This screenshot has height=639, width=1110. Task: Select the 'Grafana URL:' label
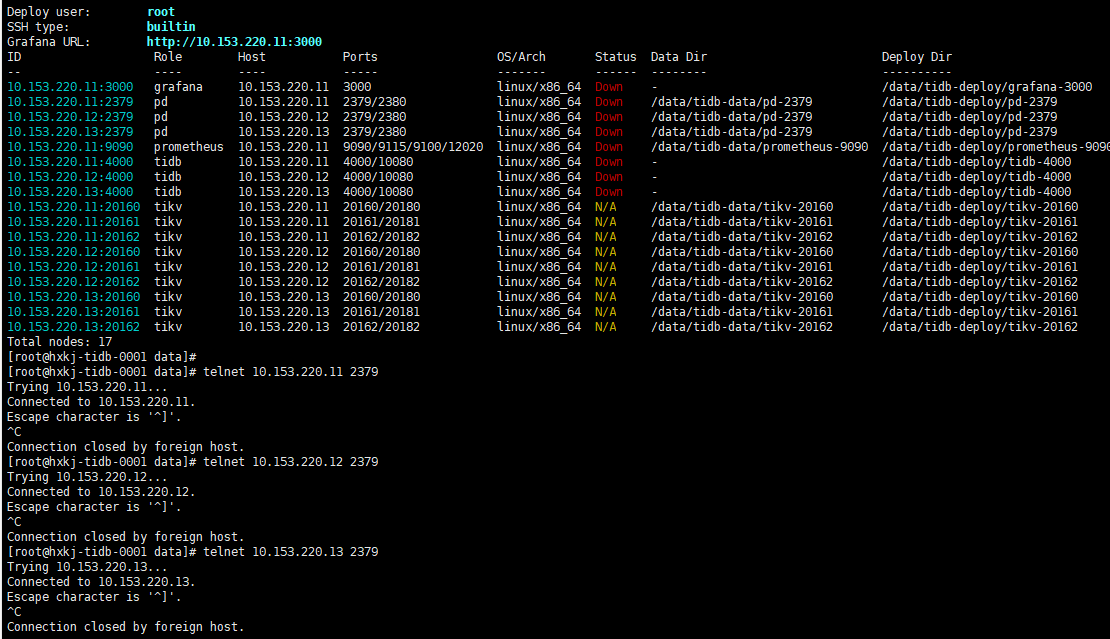pyautogui.click(x=49, y=42)
